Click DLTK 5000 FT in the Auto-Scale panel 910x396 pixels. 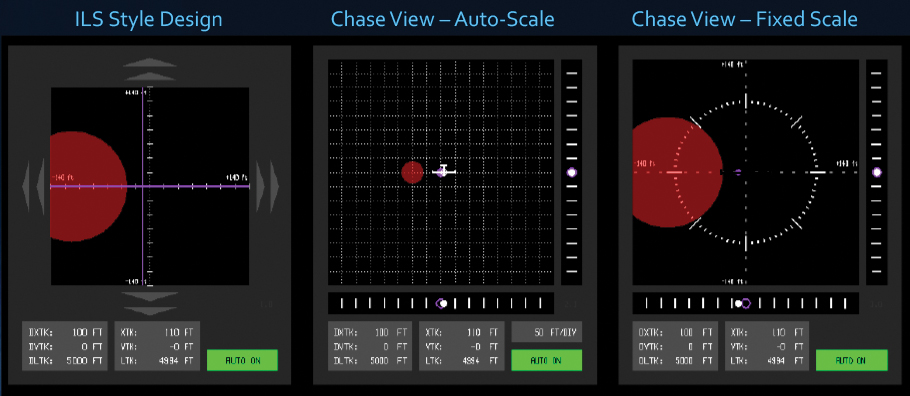[370, 361]
